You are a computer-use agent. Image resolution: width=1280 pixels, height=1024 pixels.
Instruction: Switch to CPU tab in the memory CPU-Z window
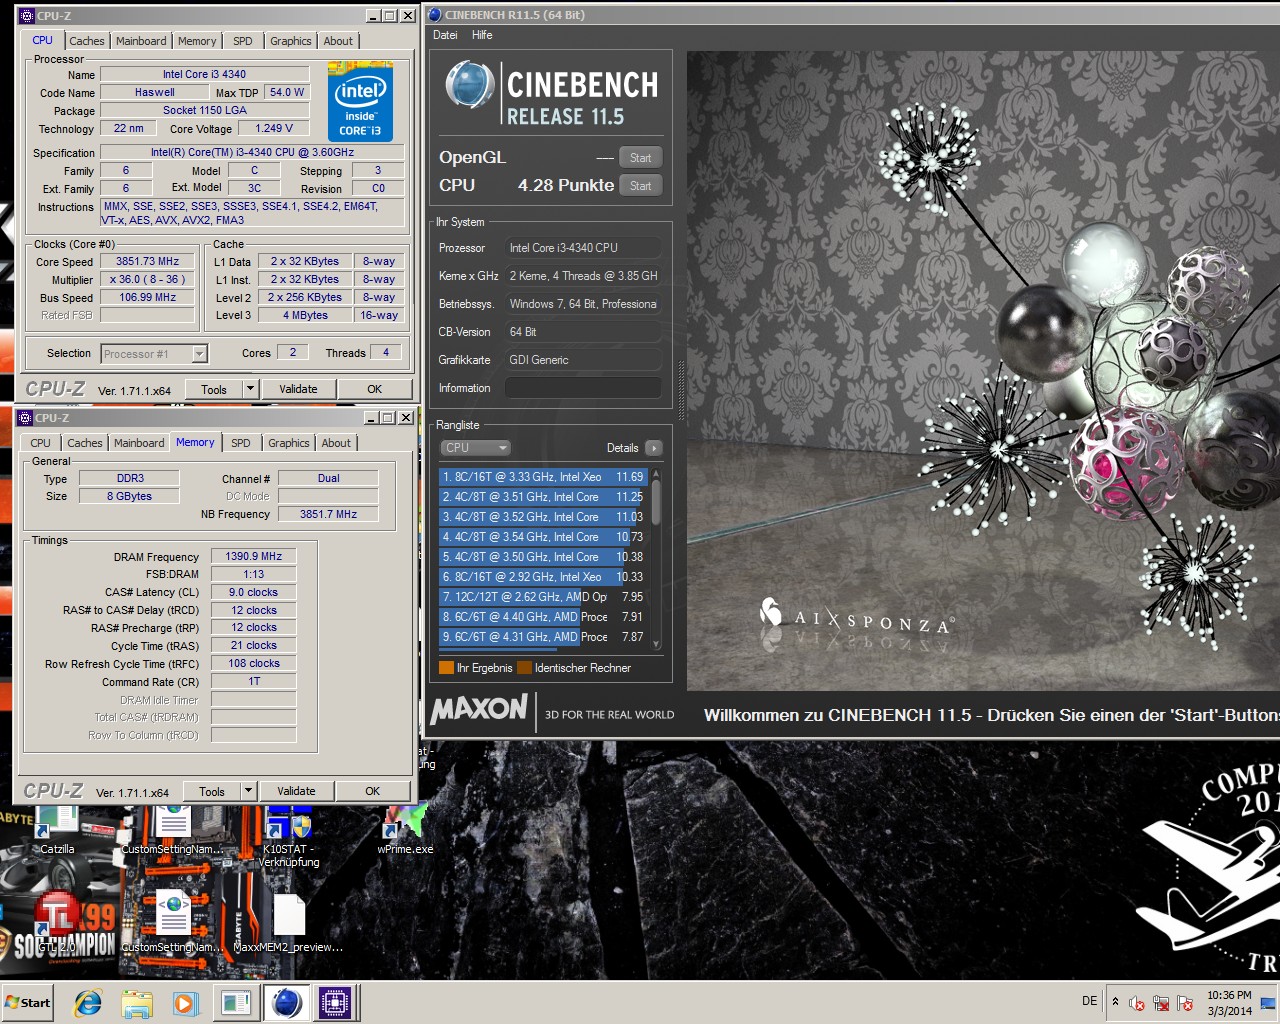[x=40, y=443]
